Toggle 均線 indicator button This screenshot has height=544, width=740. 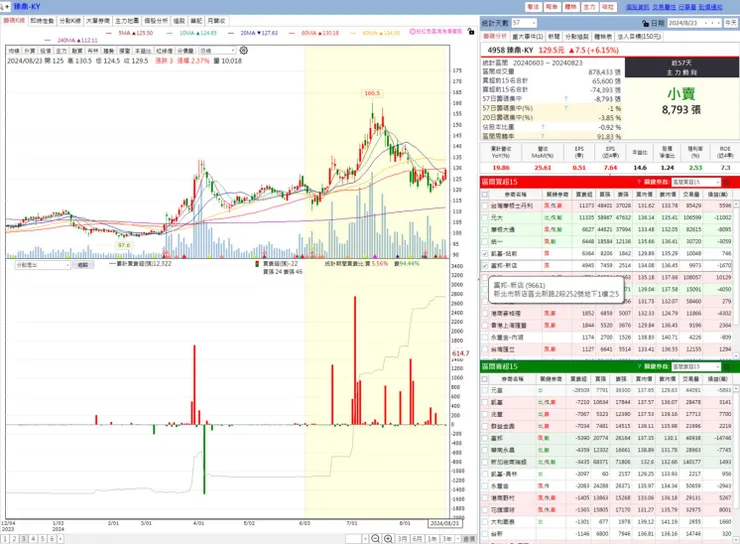[x=13, y=50]
